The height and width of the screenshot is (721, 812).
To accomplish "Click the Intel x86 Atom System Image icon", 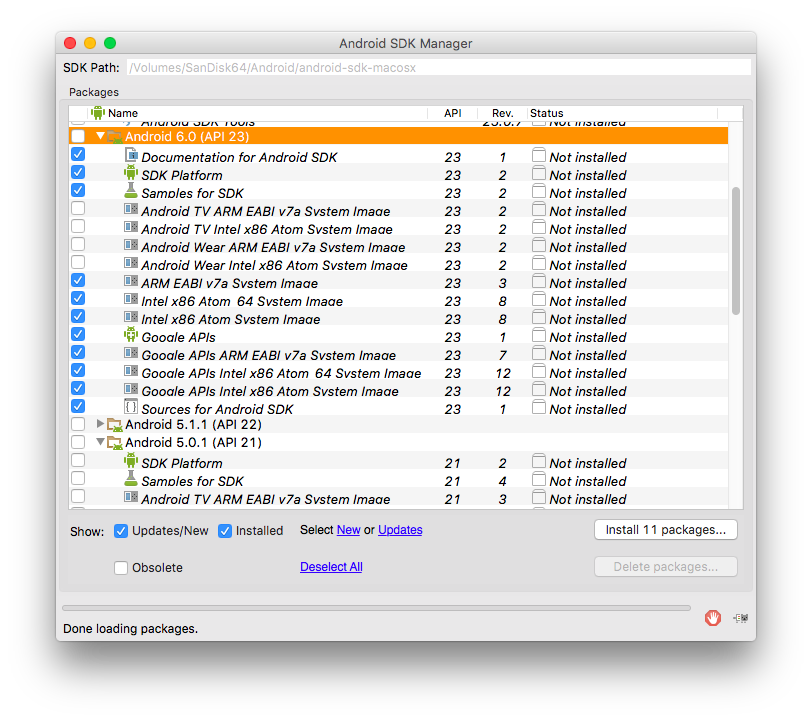I will click(131, 316).
